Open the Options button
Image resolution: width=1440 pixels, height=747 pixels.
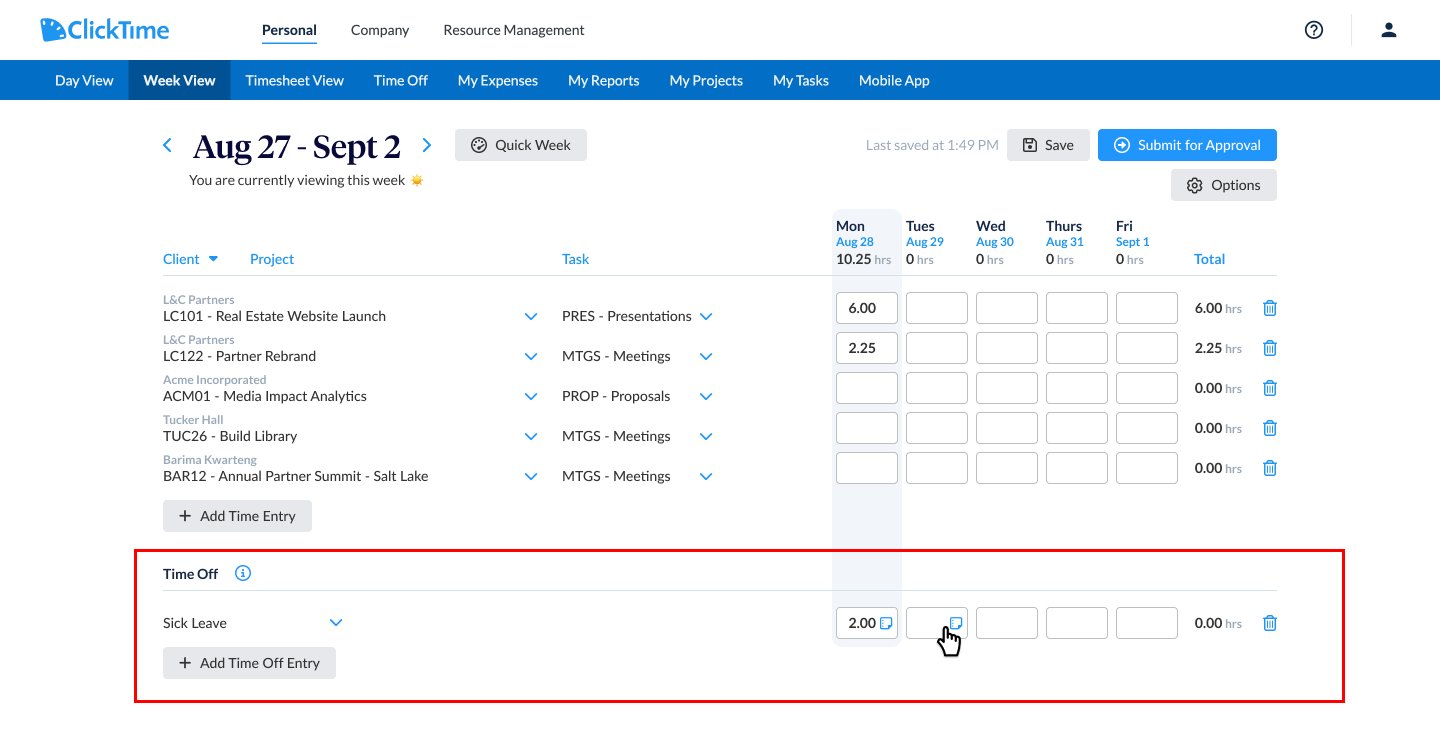[1224, 185]
